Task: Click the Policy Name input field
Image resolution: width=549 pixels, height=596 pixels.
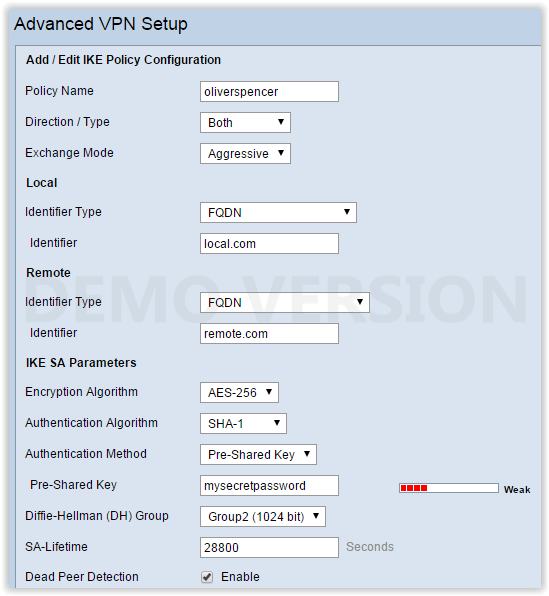Action: [x=269, y=91]
